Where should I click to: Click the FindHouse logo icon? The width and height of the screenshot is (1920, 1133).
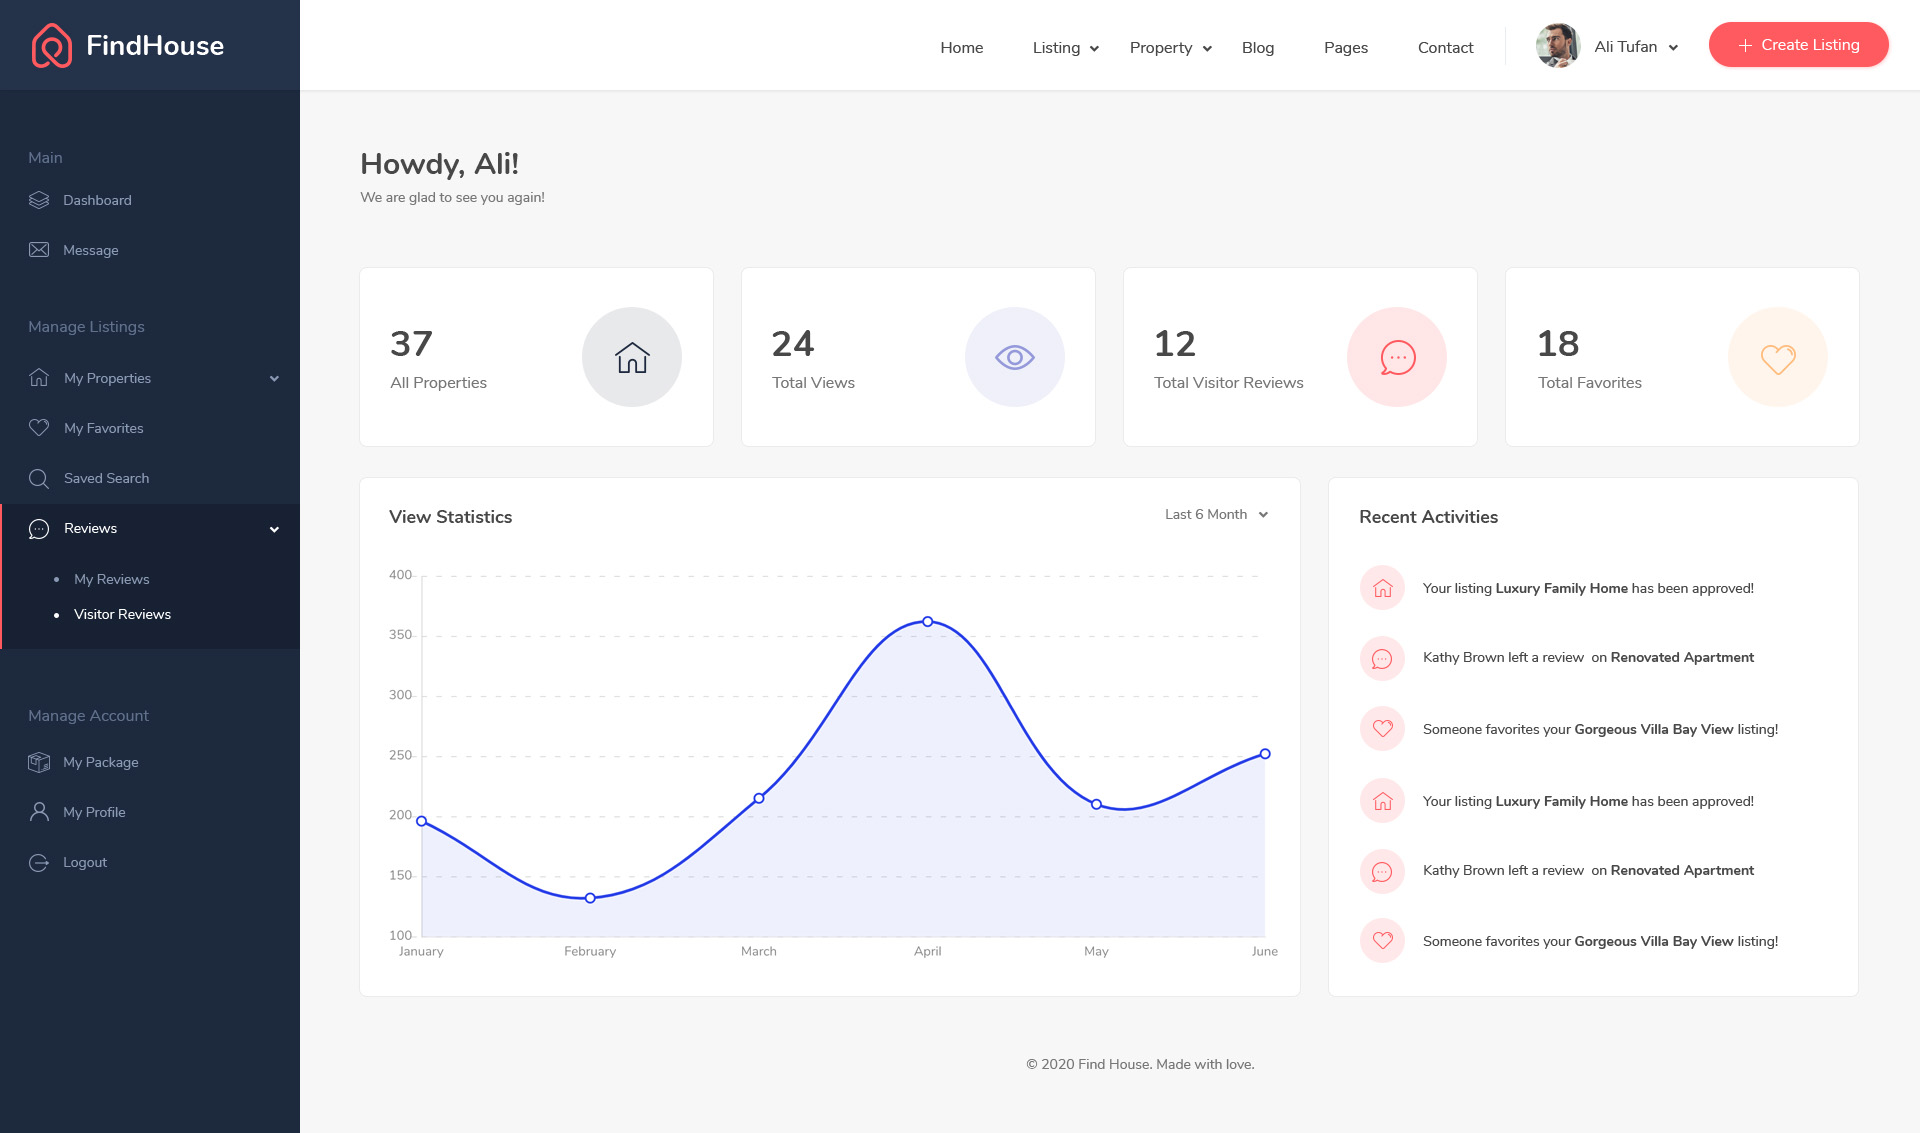pyautogui.click(x=51, y=45)
